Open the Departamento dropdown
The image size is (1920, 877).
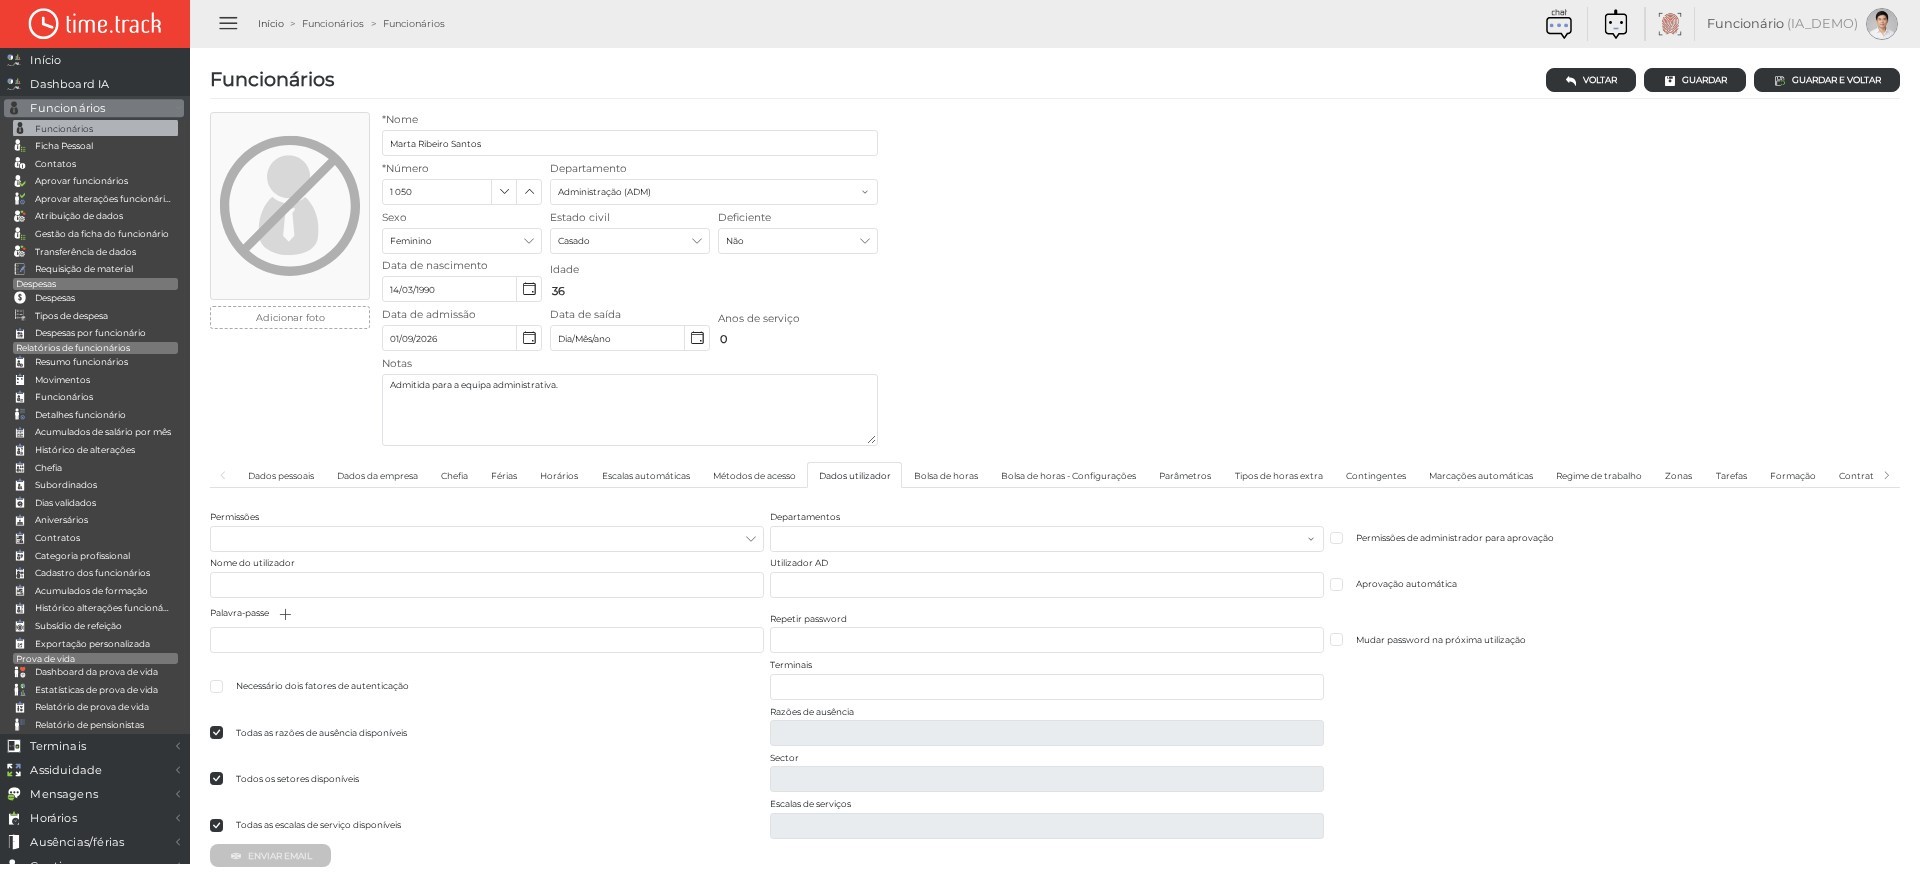point(713,192)
